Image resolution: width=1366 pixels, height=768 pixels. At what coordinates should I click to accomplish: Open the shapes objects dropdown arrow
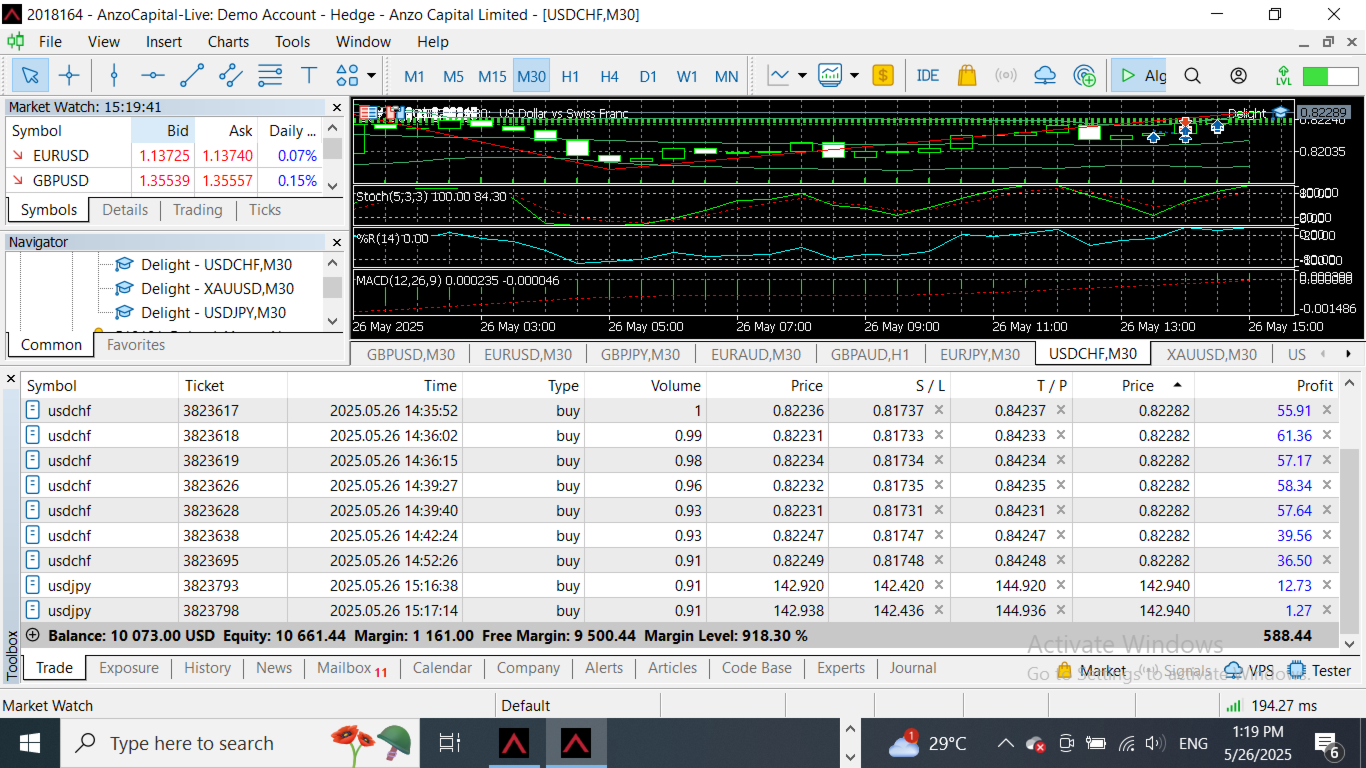click(x=372, y=75)
